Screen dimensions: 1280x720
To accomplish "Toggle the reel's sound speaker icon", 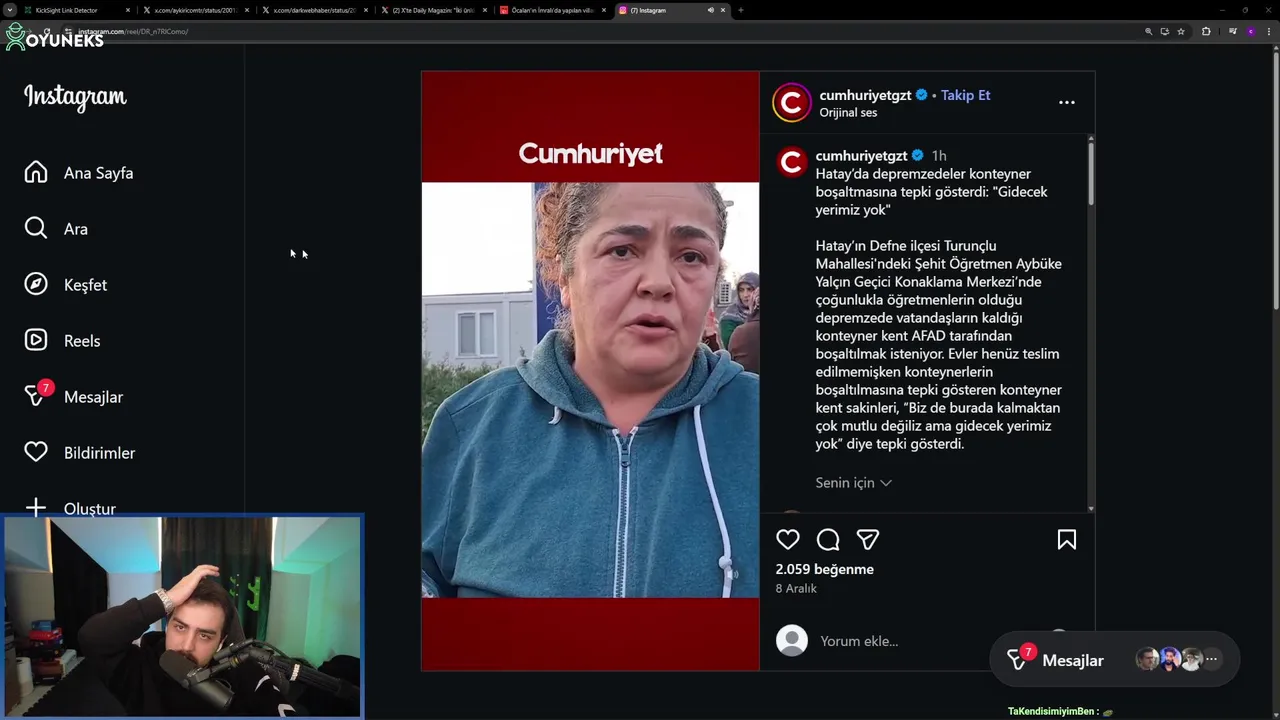I will click(x=732, y=573).
